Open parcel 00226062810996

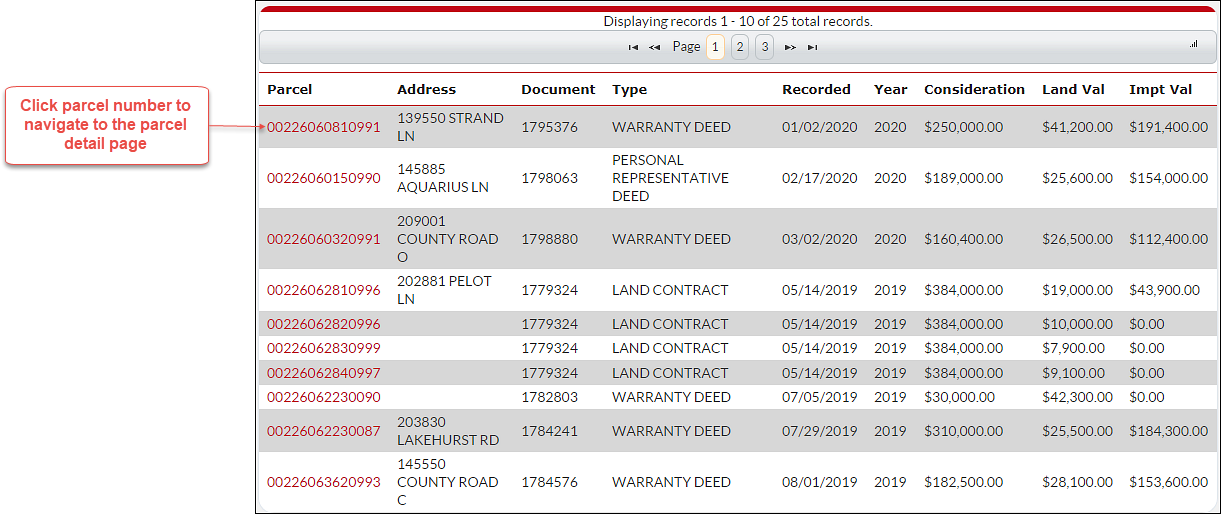(324, 290)
